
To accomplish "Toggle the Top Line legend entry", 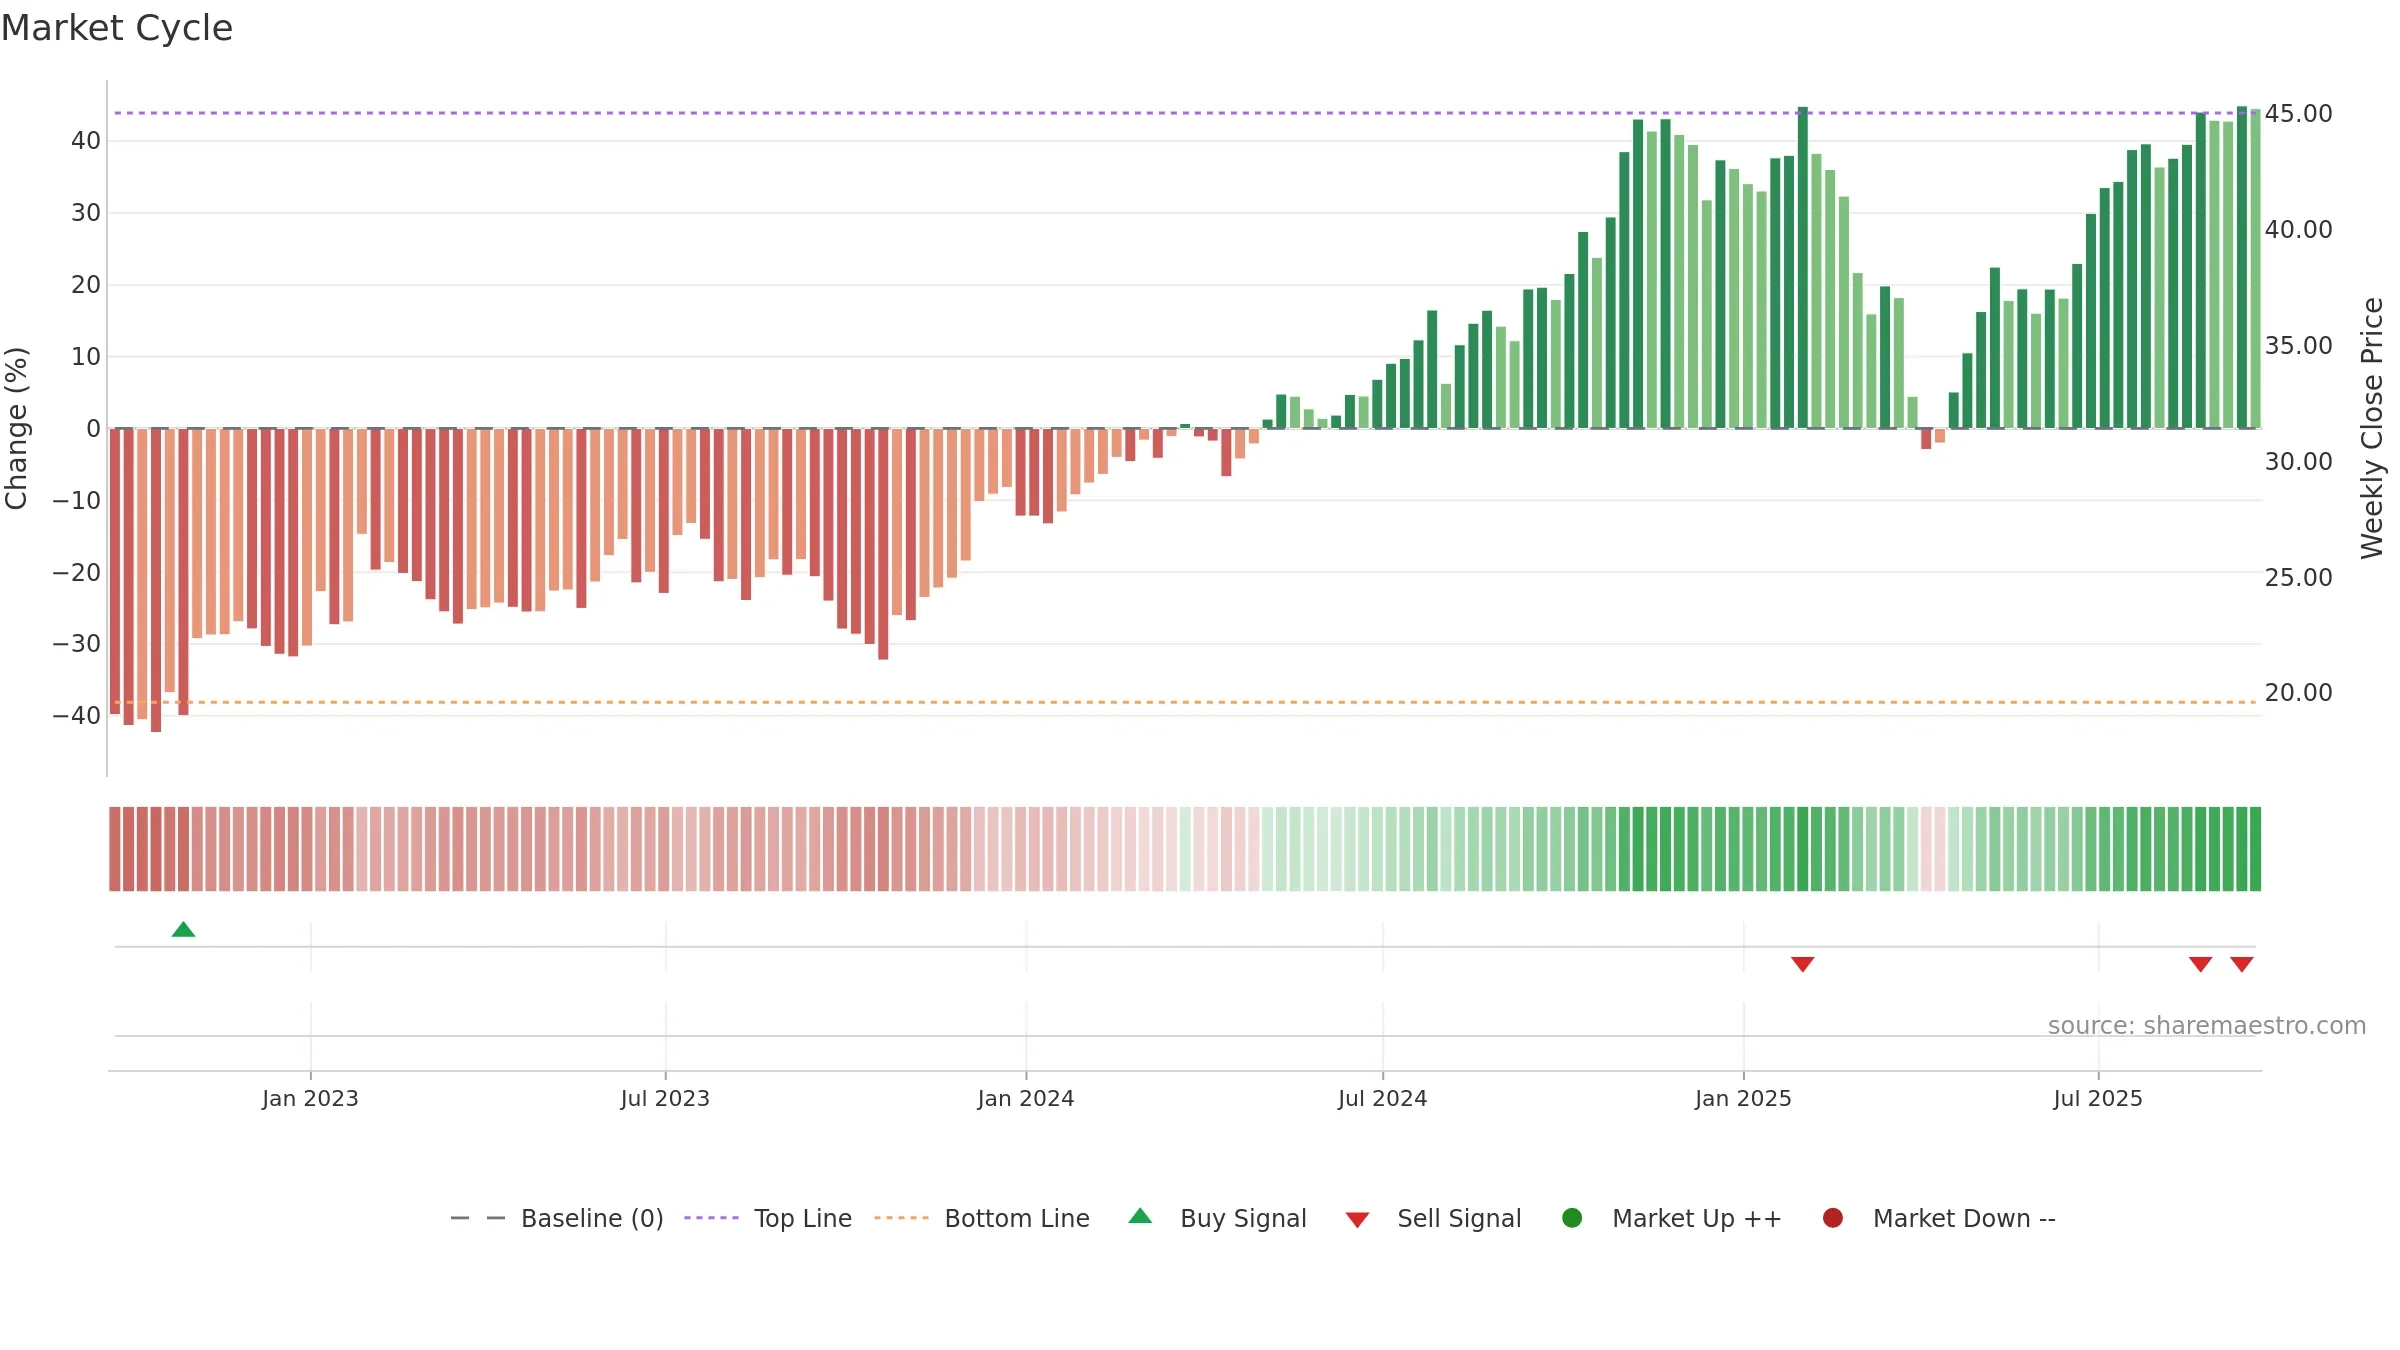I will [x=768, y=1218].
